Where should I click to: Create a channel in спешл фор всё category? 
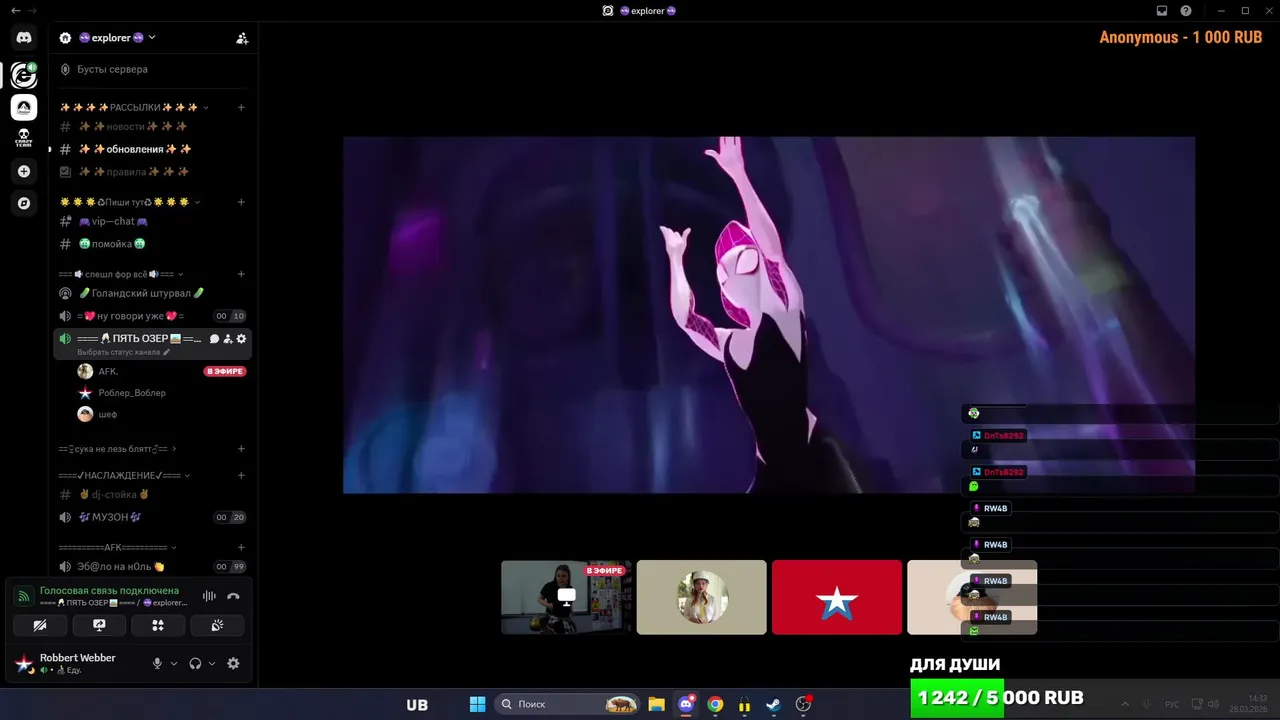(x=241, y=274)
